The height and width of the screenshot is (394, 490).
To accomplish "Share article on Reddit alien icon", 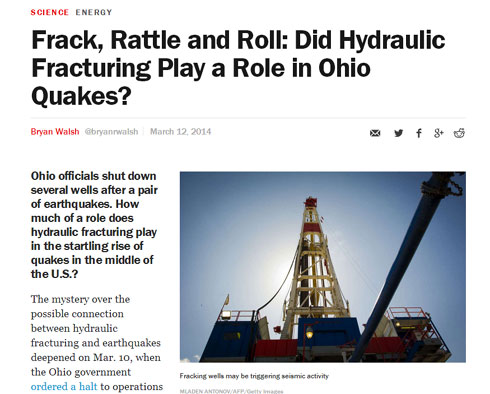I will click(x=459, y=133).
